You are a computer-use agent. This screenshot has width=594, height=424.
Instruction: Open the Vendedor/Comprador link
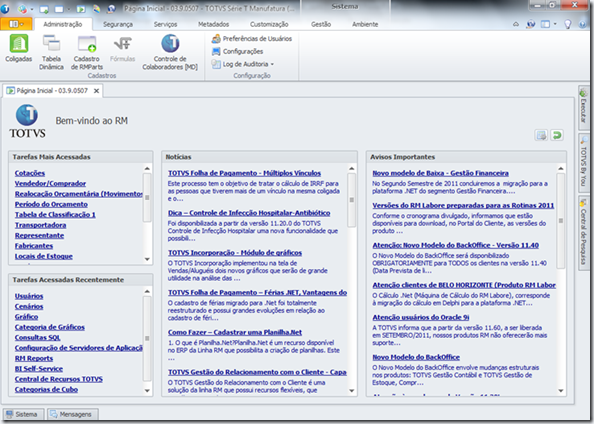50,183
